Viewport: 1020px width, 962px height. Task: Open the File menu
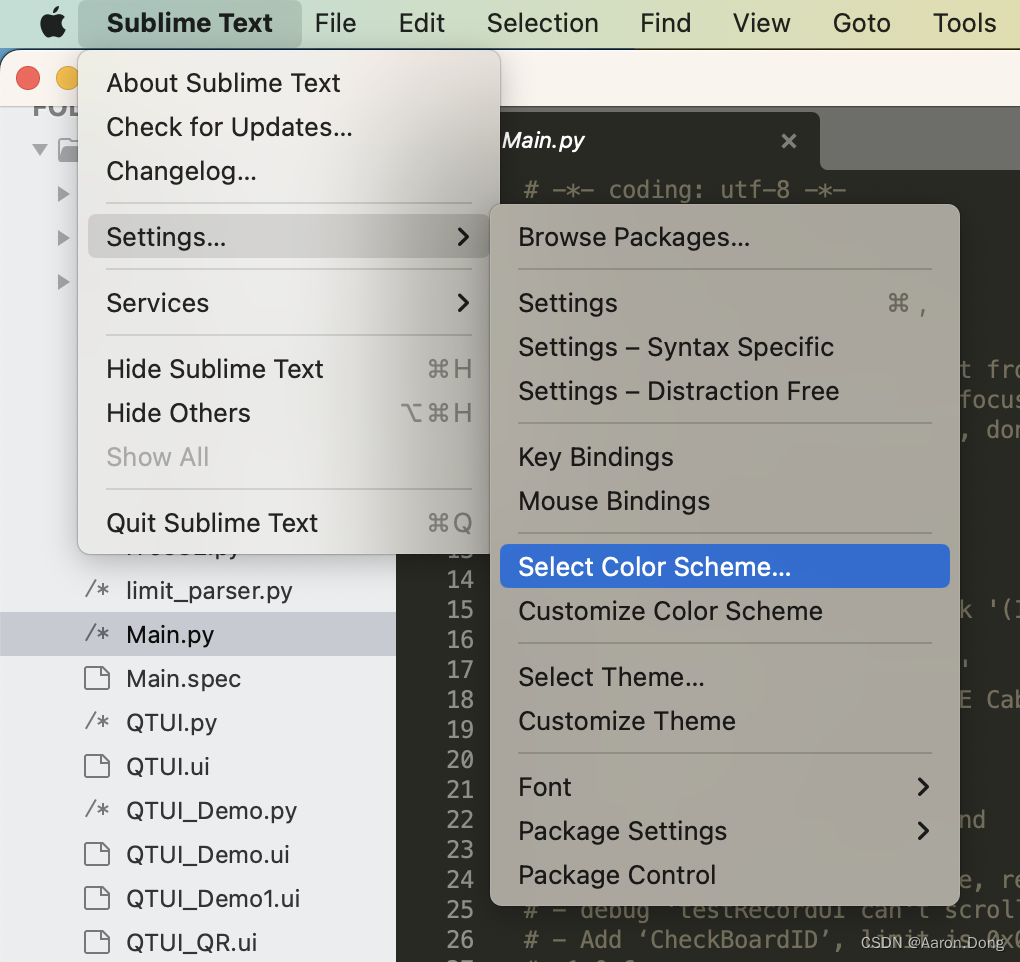336,23
